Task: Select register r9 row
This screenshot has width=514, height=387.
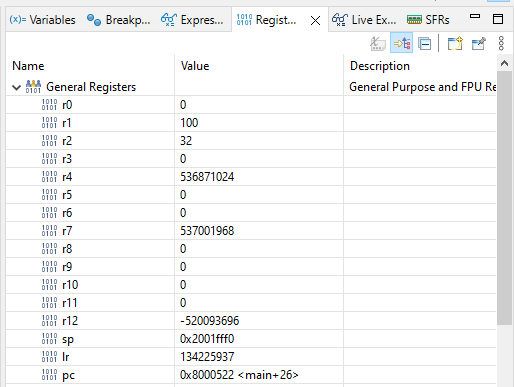Action: [x=251, y=267]
